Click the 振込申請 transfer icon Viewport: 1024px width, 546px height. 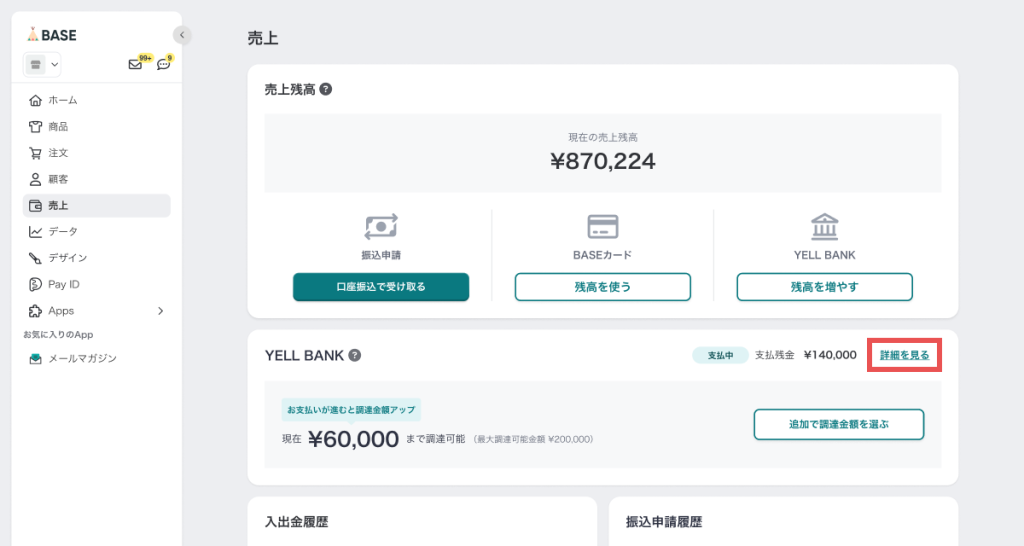coord(381,226)
